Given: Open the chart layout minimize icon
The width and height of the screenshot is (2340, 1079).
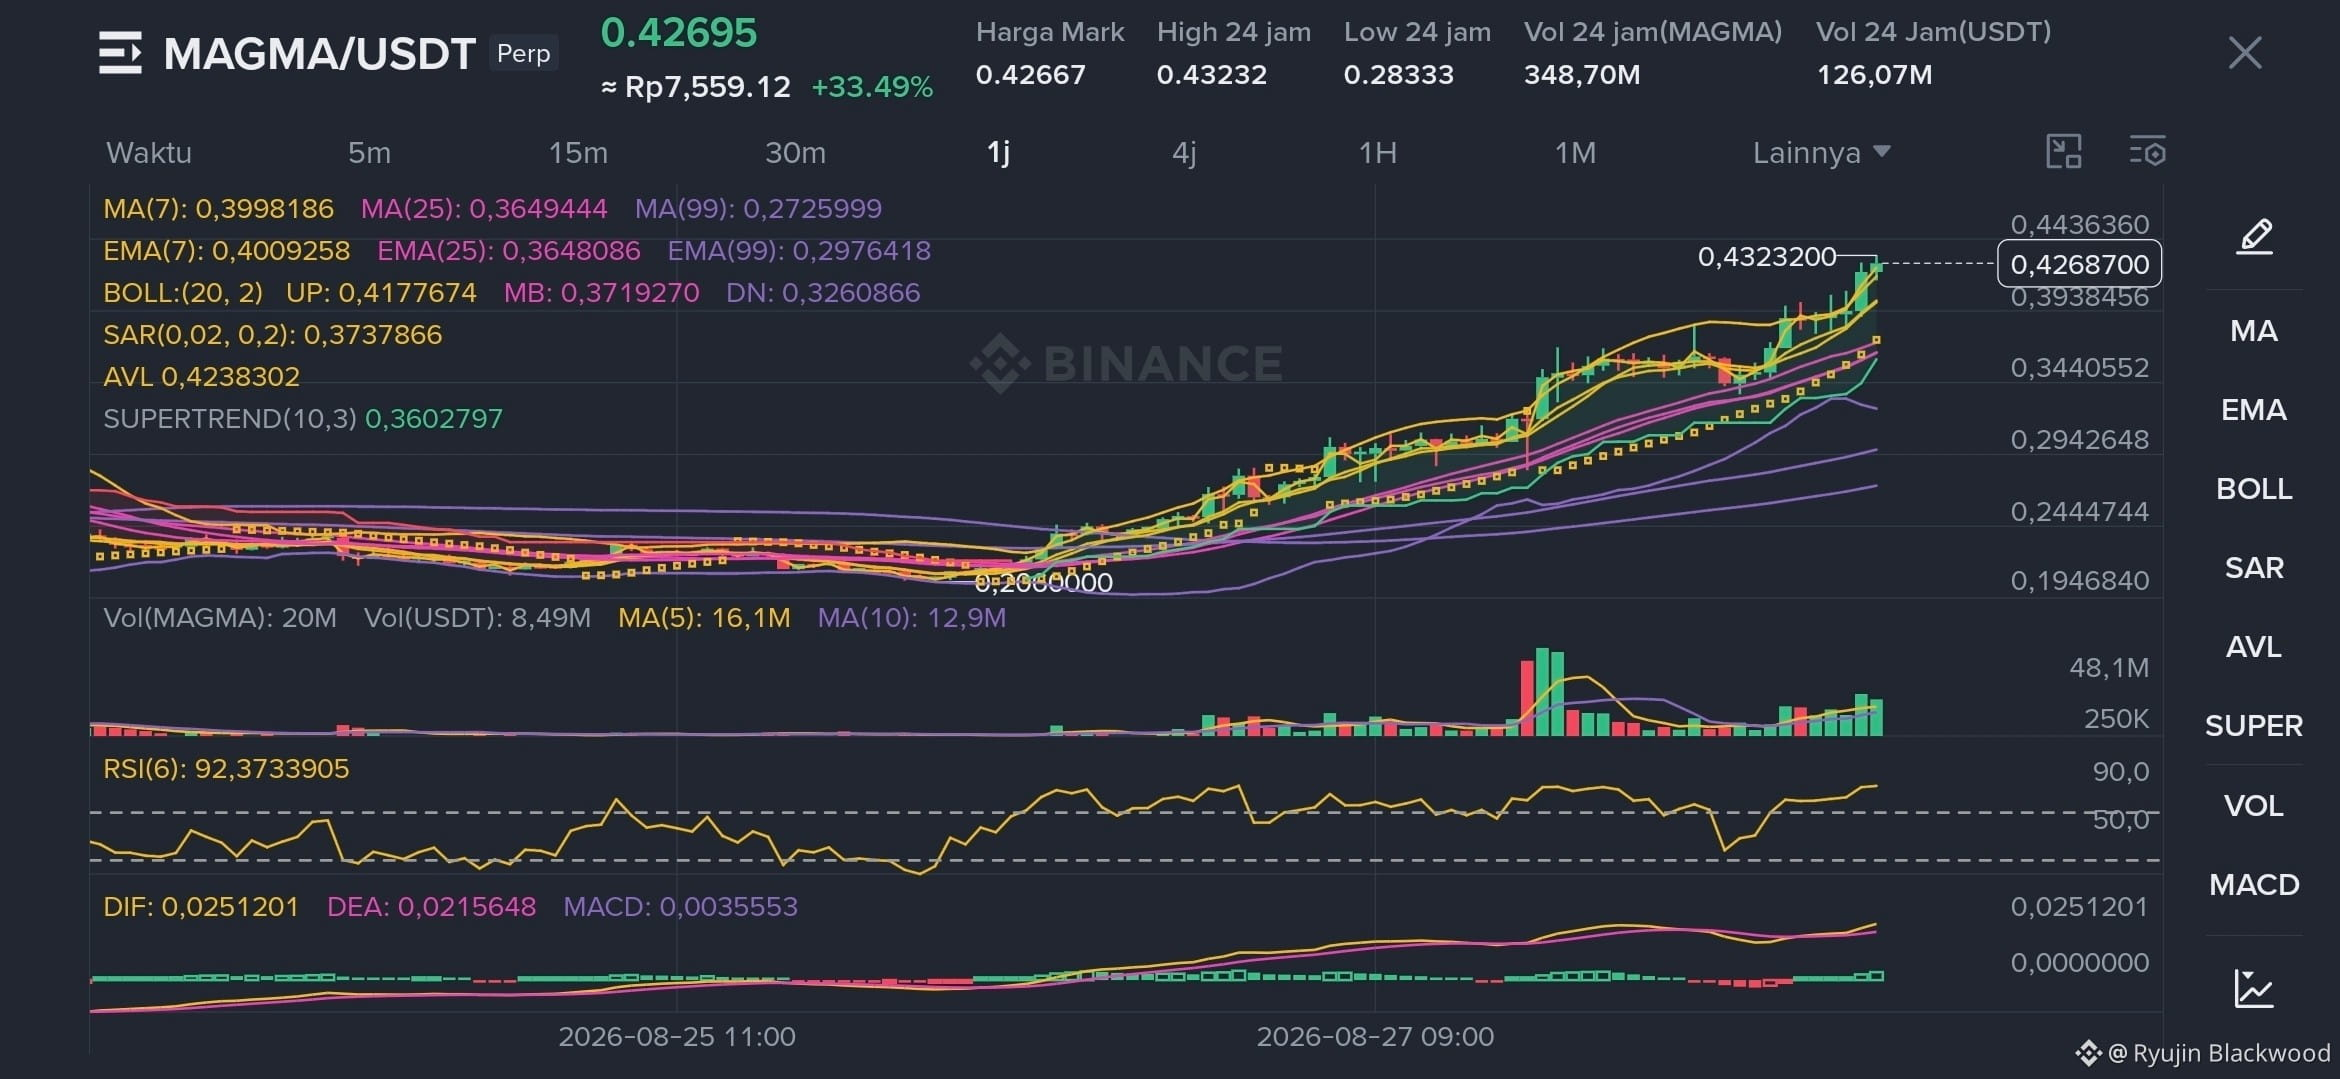Looking at the screenshot, I should click(x=2064, y=152).
